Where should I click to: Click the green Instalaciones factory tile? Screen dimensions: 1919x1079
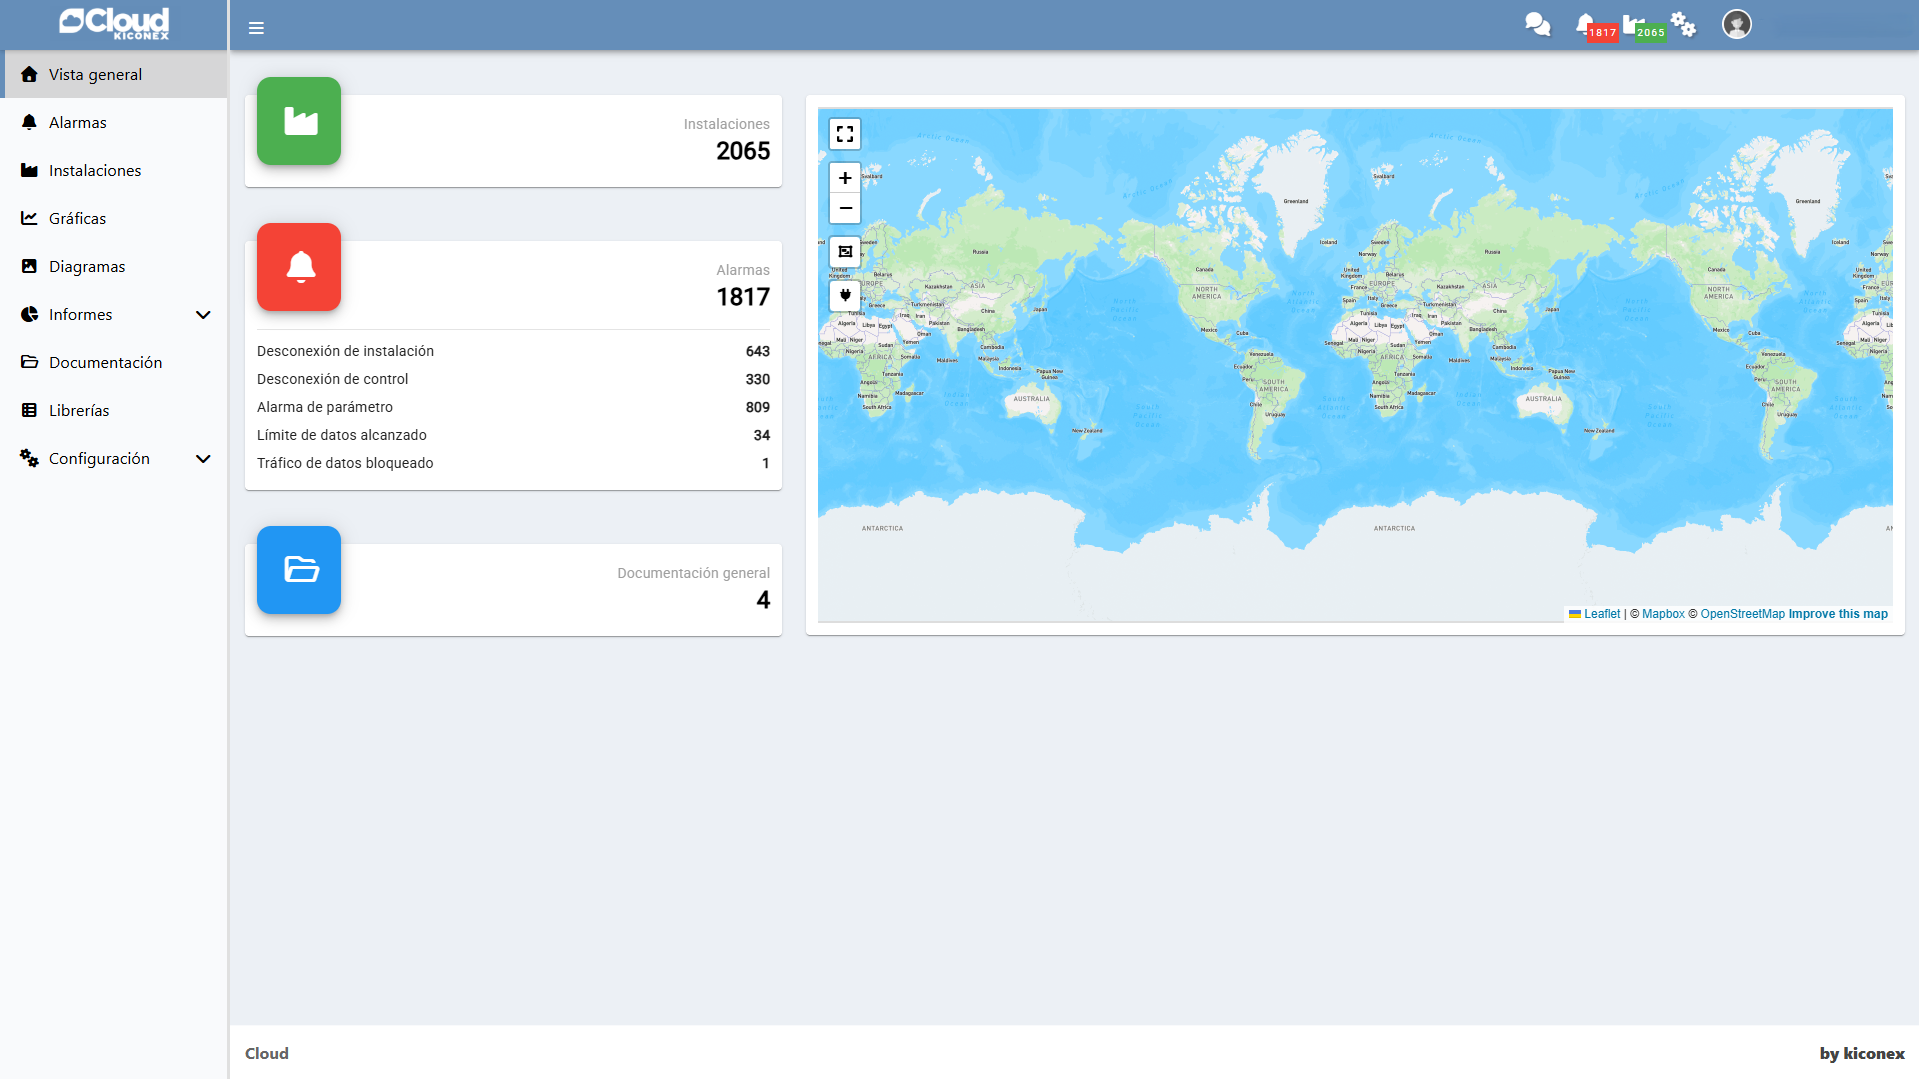[x=299, y=121]
